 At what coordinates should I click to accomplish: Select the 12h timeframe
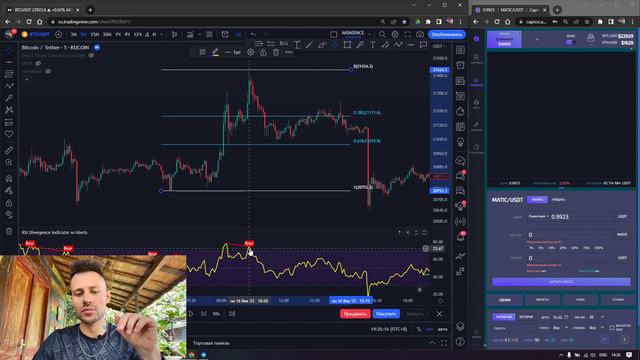pyautogui.click(x=138, y=35)
